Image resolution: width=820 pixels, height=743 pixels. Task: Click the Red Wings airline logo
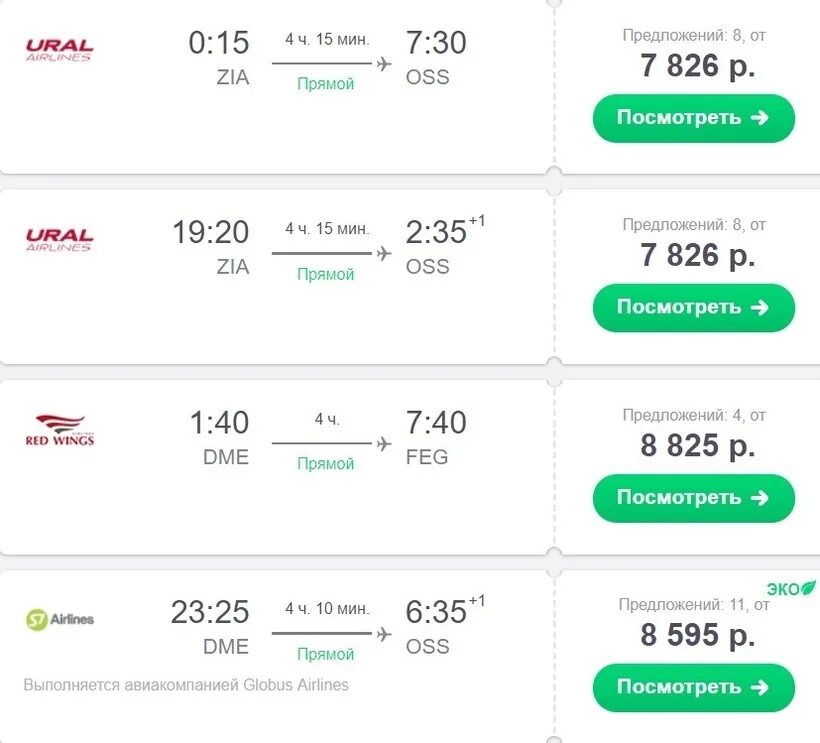pyautogui.click(x=59, y=430)
